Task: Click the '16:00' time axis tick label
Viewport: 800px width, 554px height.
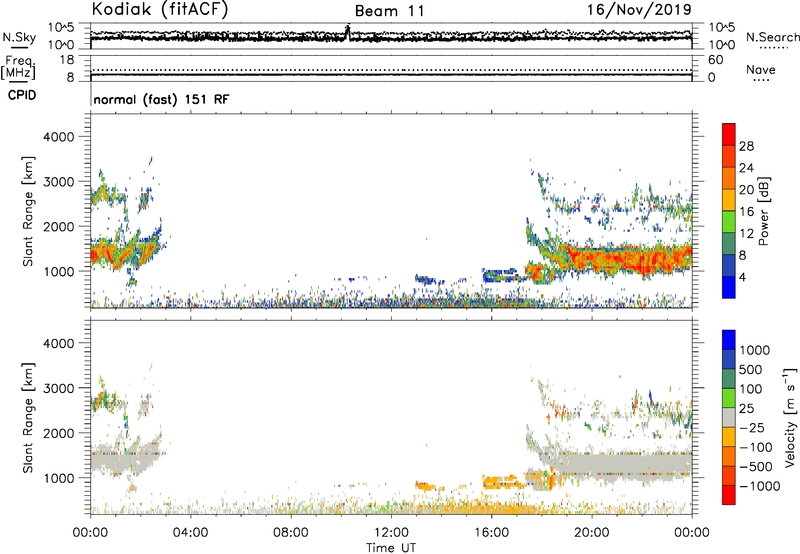Action: [x=491, y=533]
